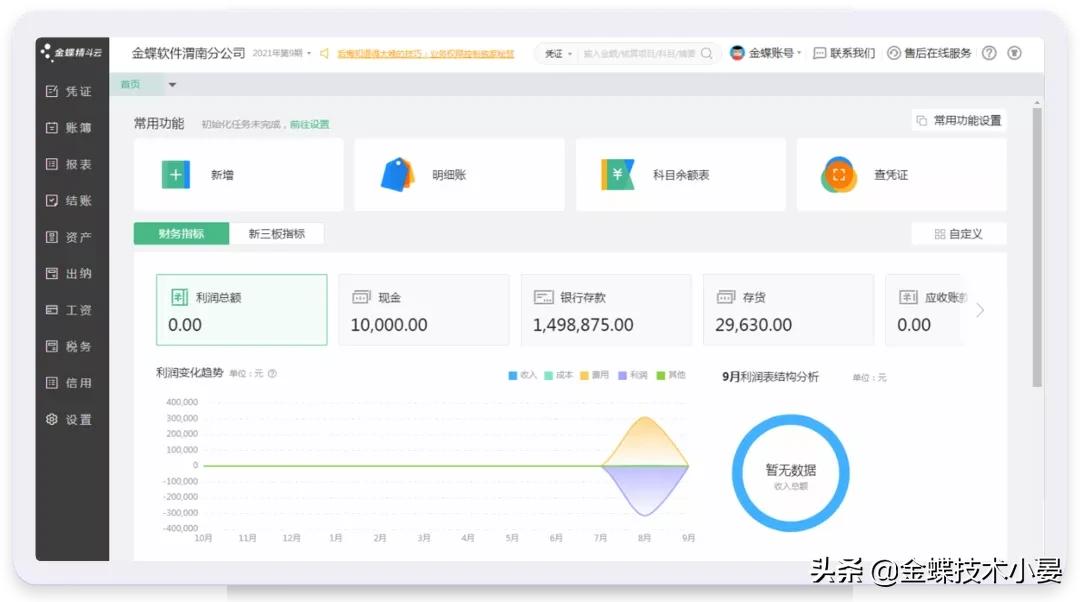Viewport: 1080px width, 602px height.
Task: Click the 新增 quick-create icon
Action: [x=175, y=174]
